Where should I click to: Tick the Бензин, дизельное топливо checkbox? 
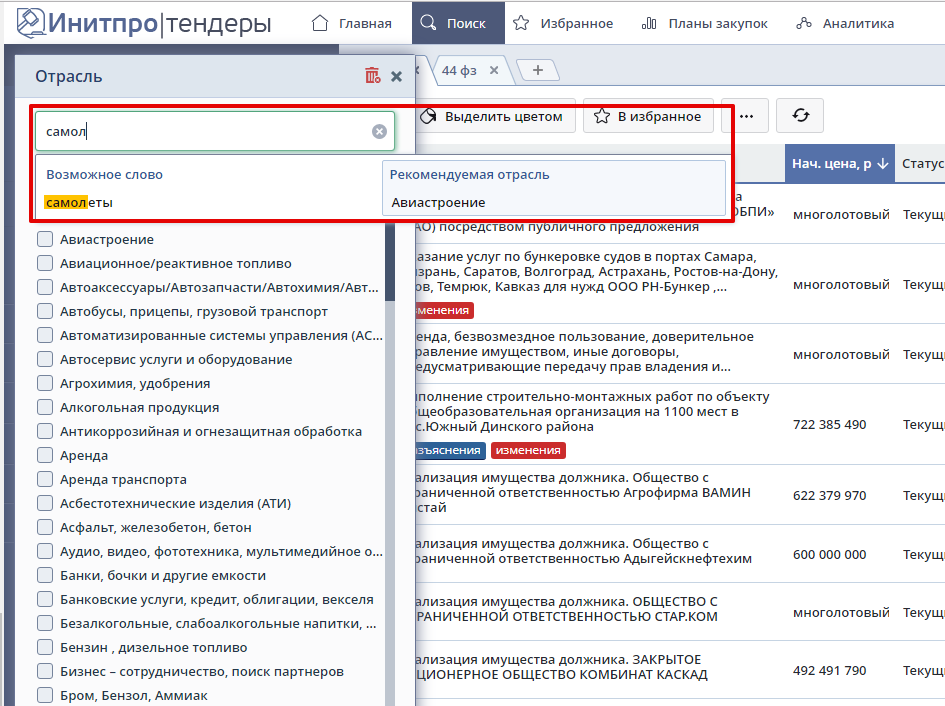(x=45, y=648)
